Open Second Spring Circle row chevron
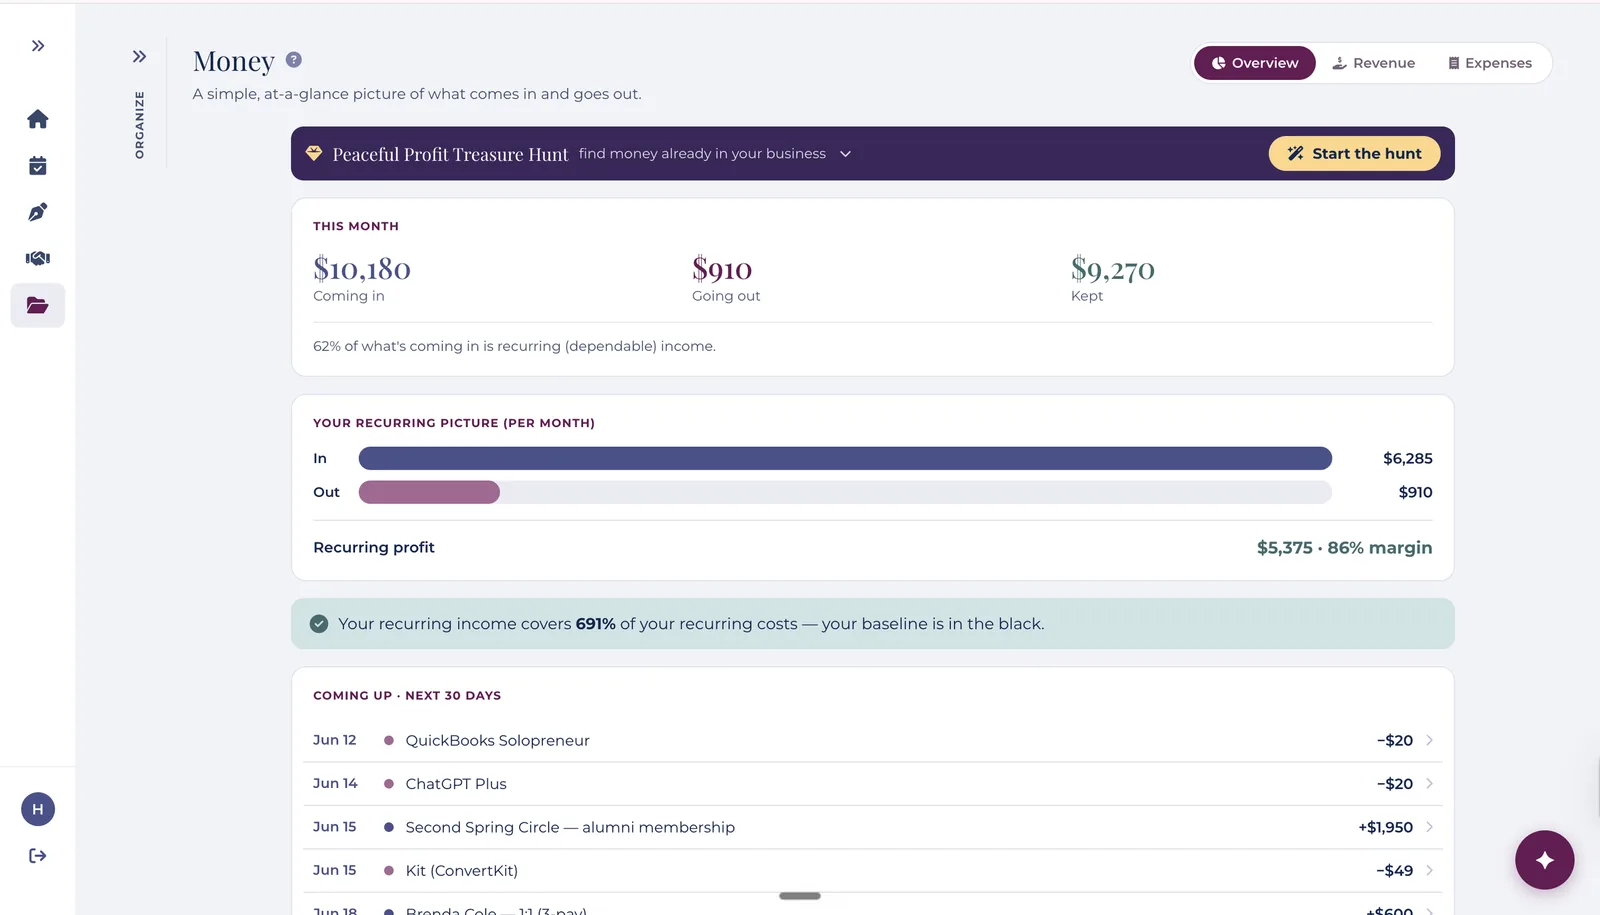This screenshot has width=1600, height=915. (x=1429, y=827)
